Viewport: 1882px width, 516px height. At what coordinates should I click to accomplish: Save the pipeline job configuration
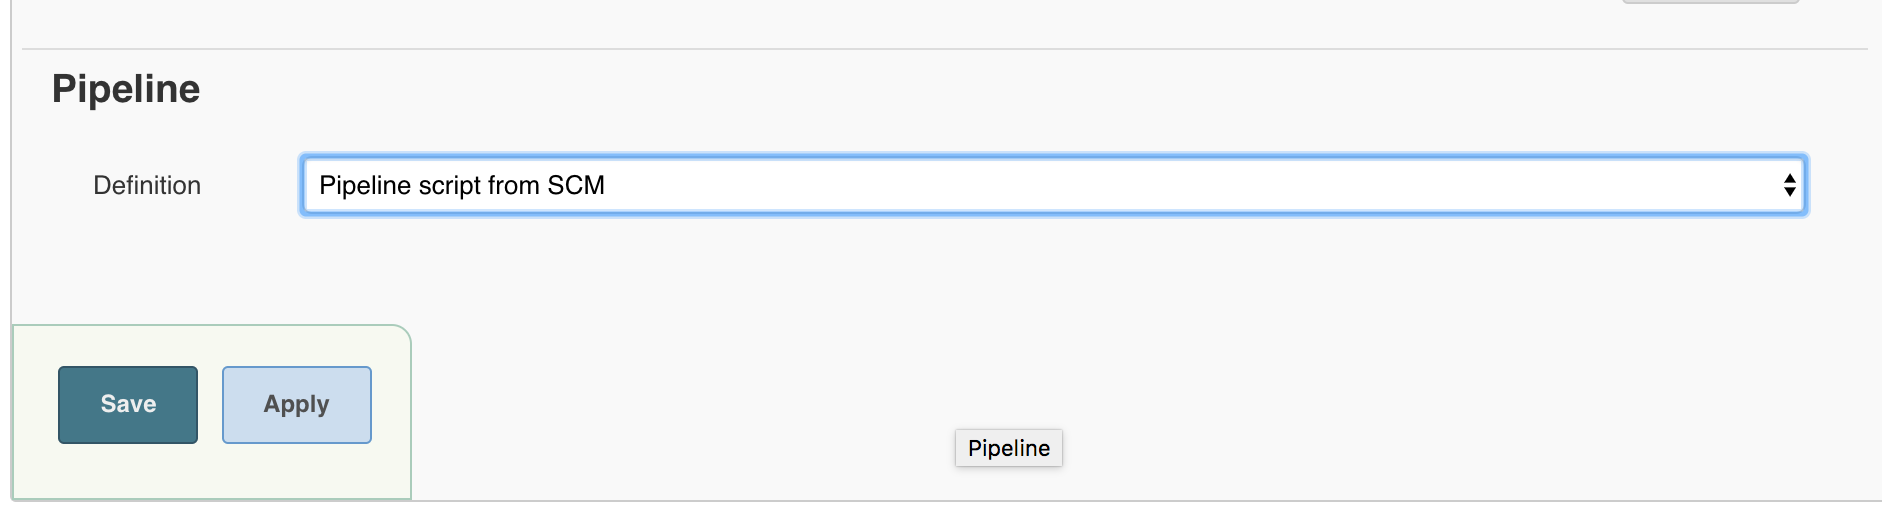pos(128,404)
